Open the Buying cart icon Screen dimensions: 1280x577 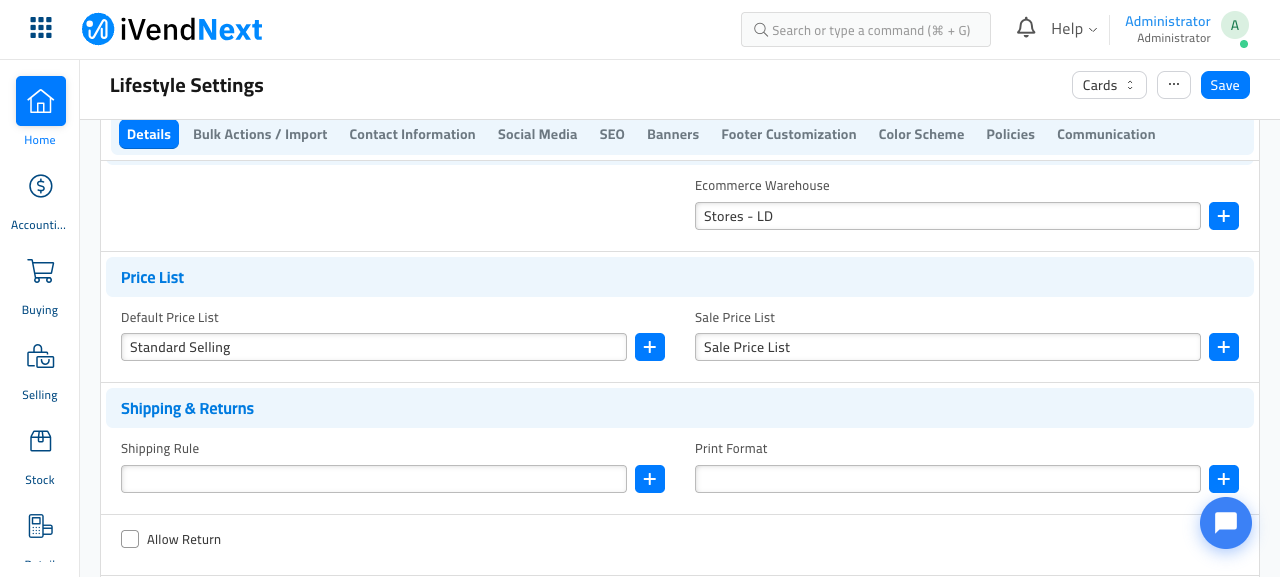coord(40,271)
